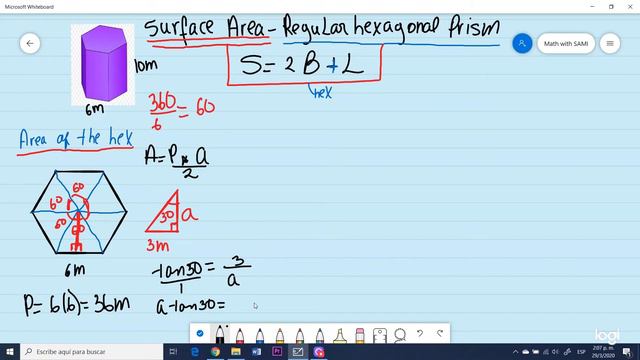
Task: Open the OneDrive cloud tray icon
Action: tap(526, 351)
